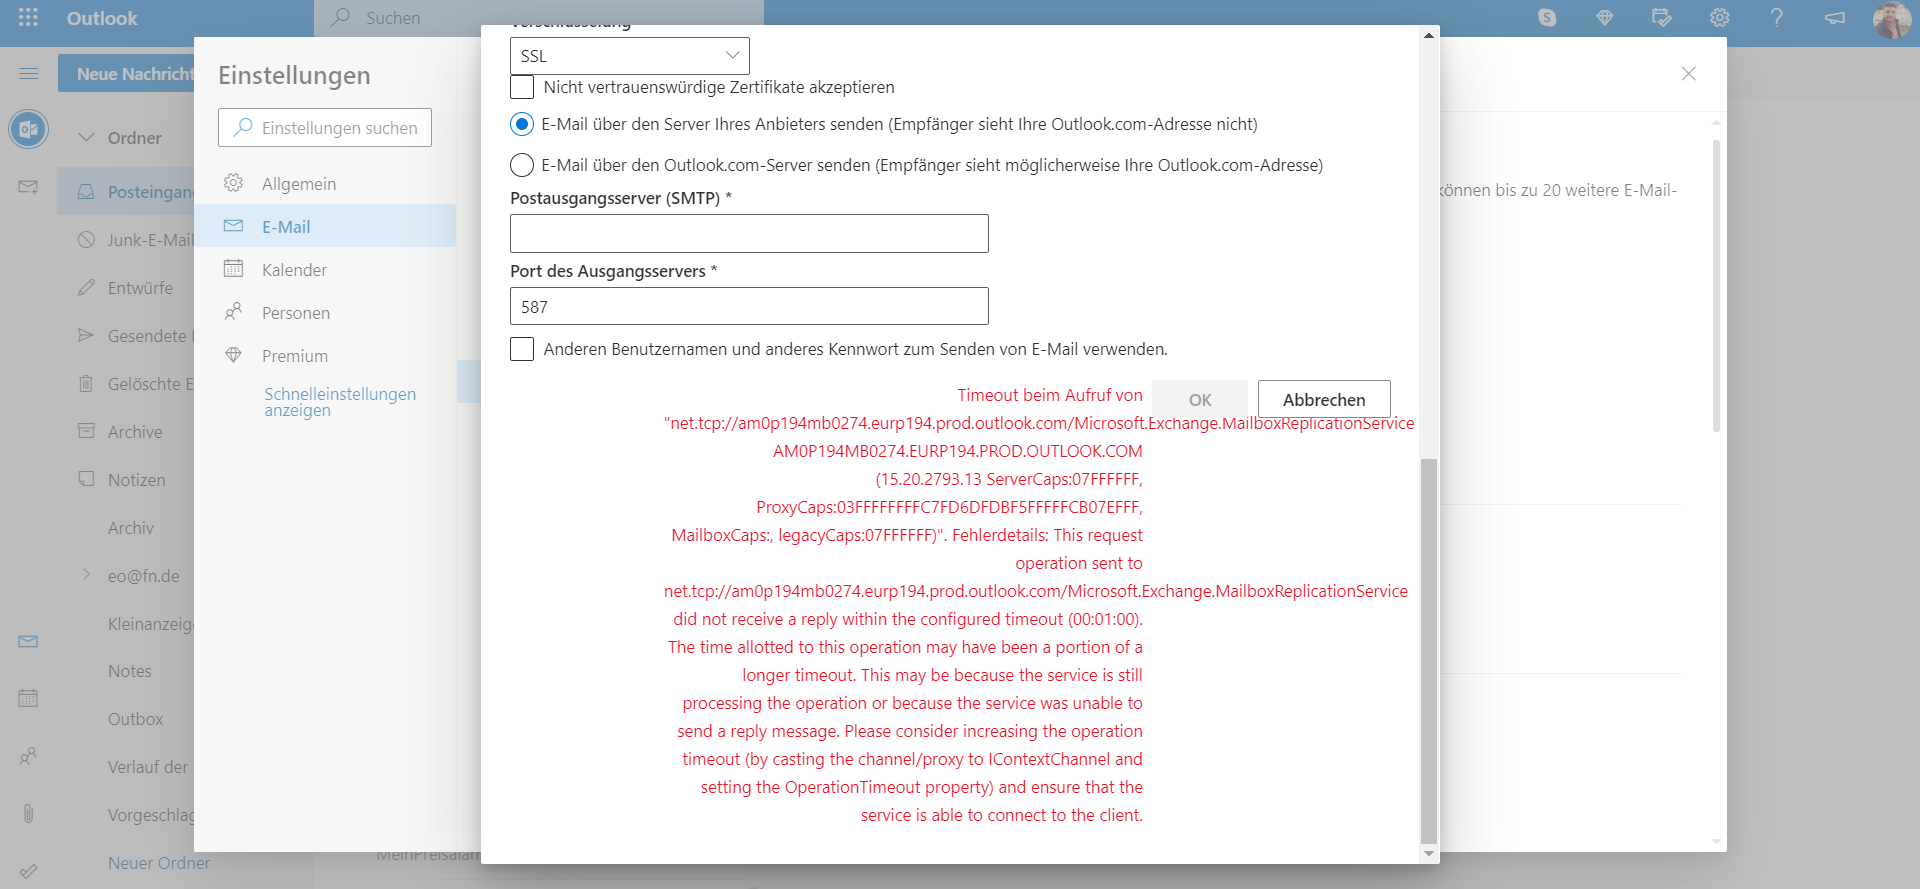Screen dimensions: 1920x889
Task: Collapse the Ordner folder list
Action: (87, 138)
